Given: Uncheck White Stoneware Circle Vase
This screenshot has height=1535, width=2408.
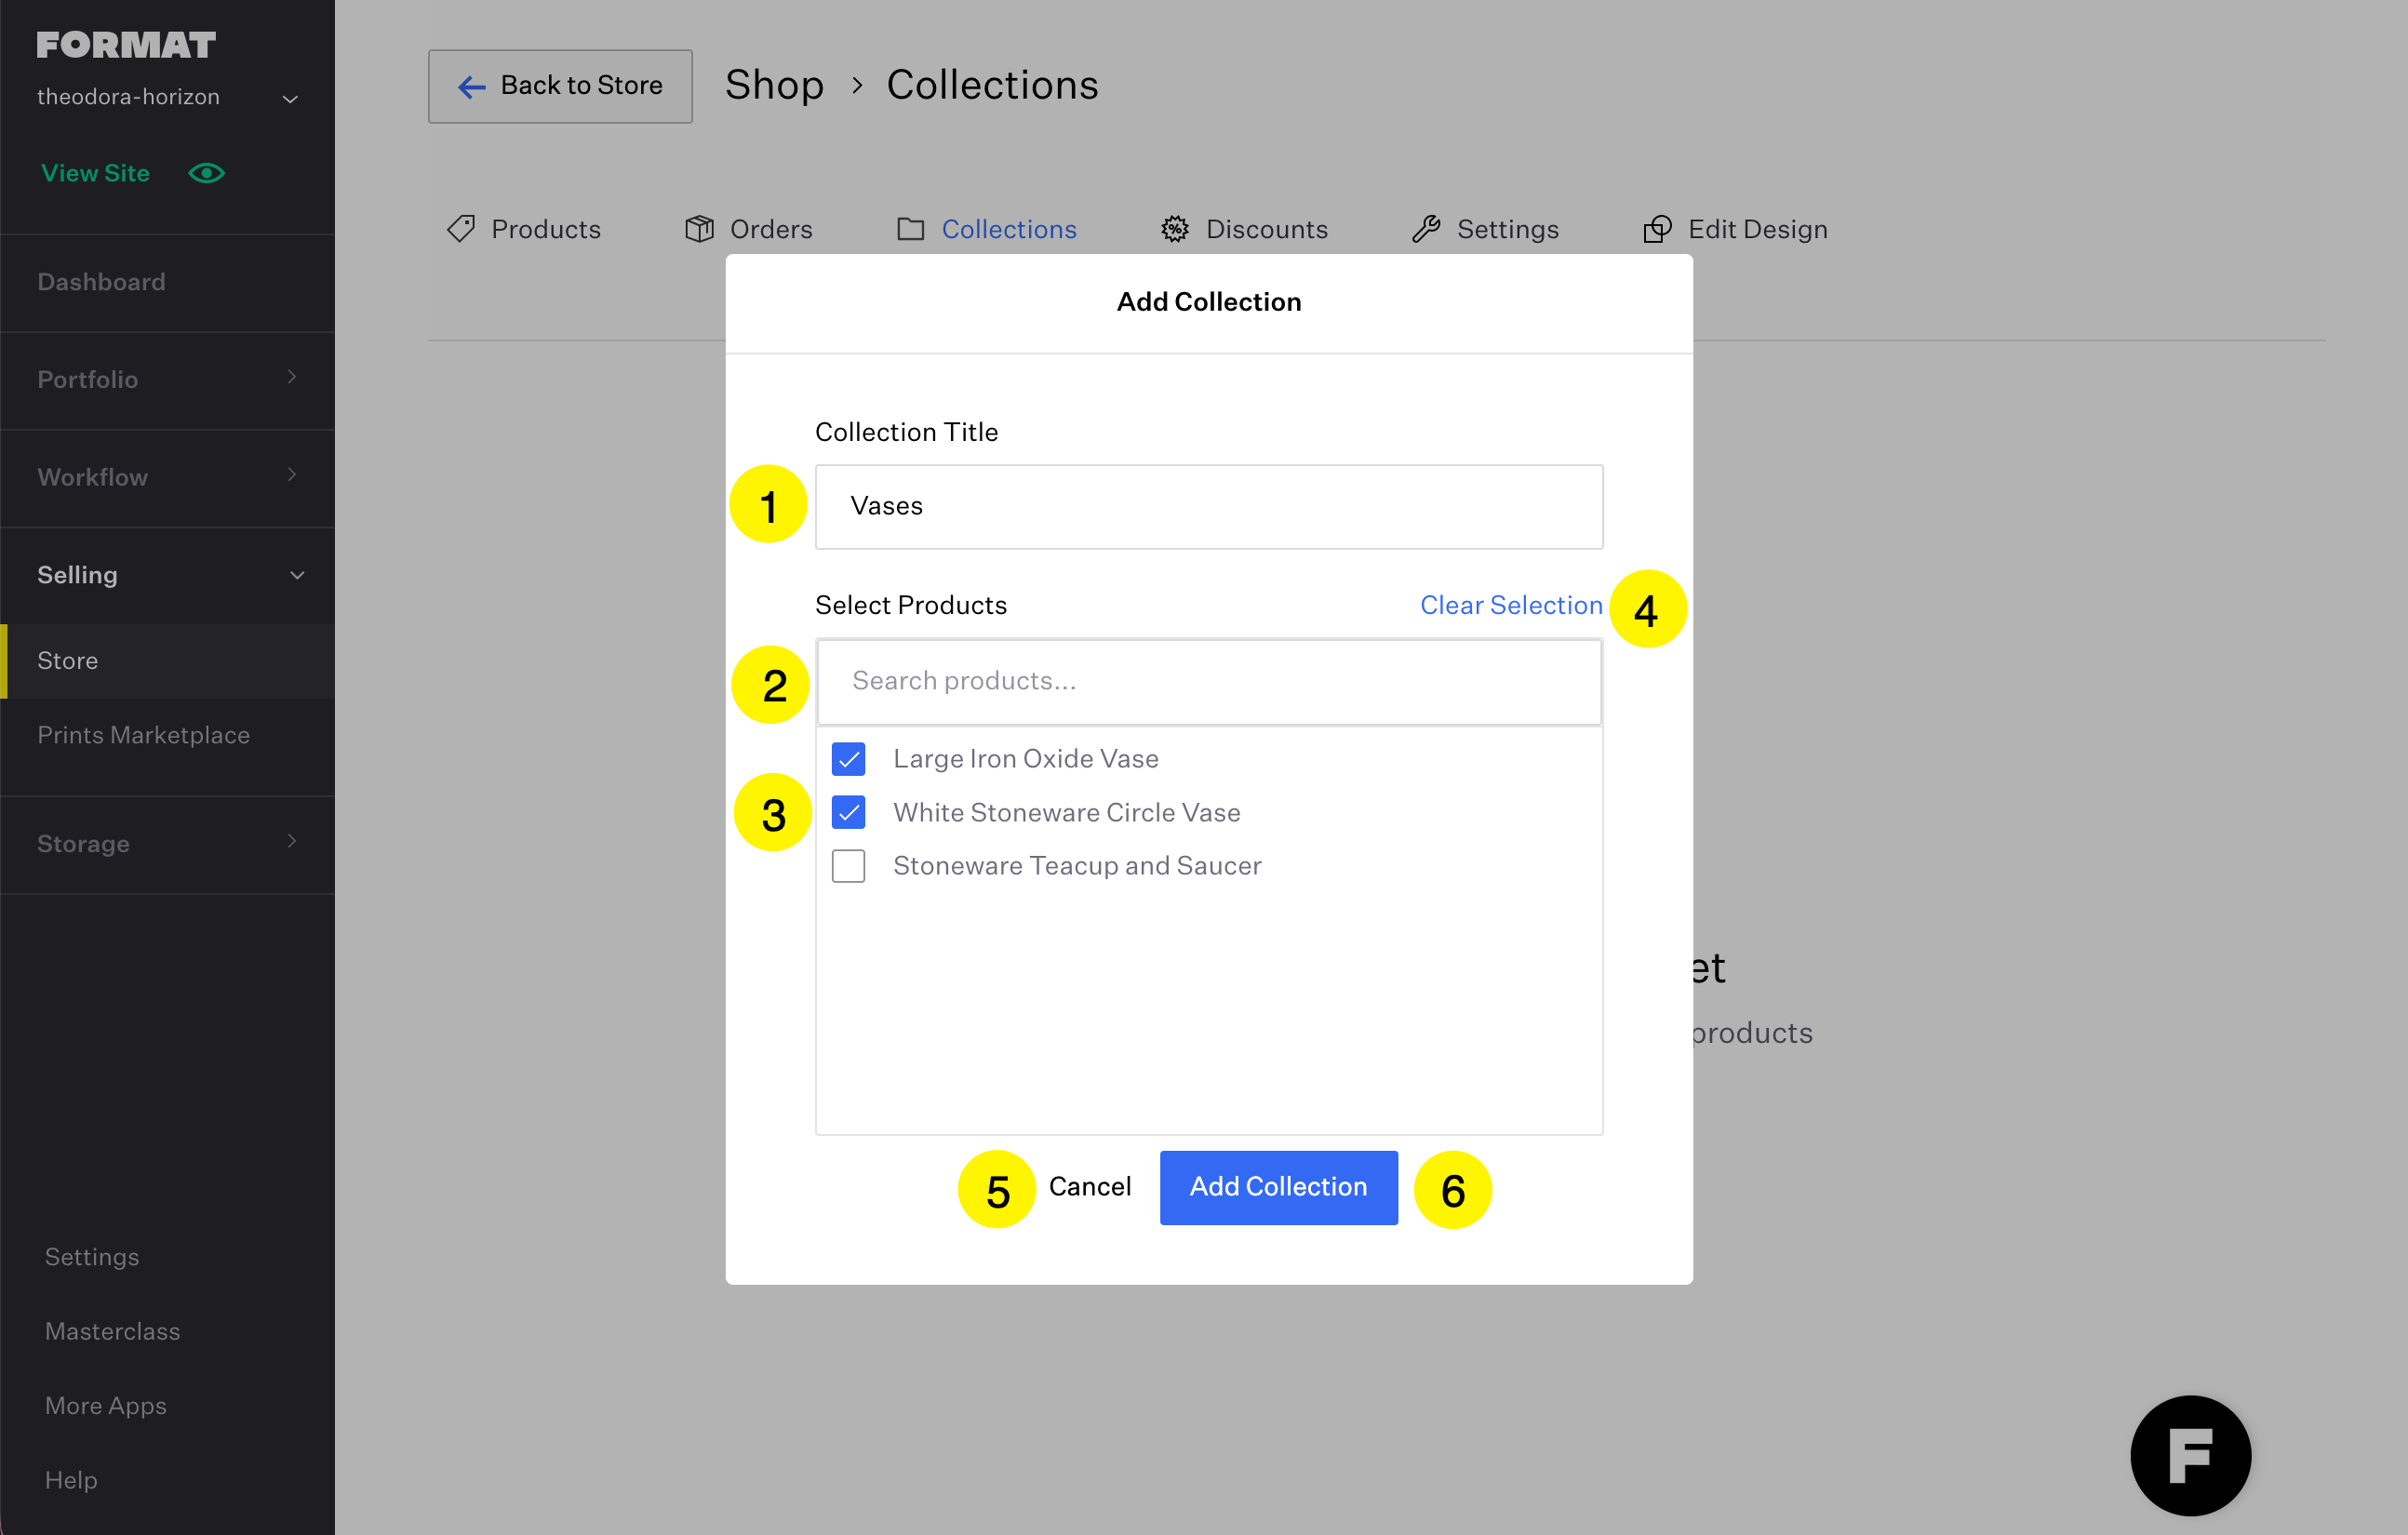Looking at the screenshot, I should click(848, 812).
